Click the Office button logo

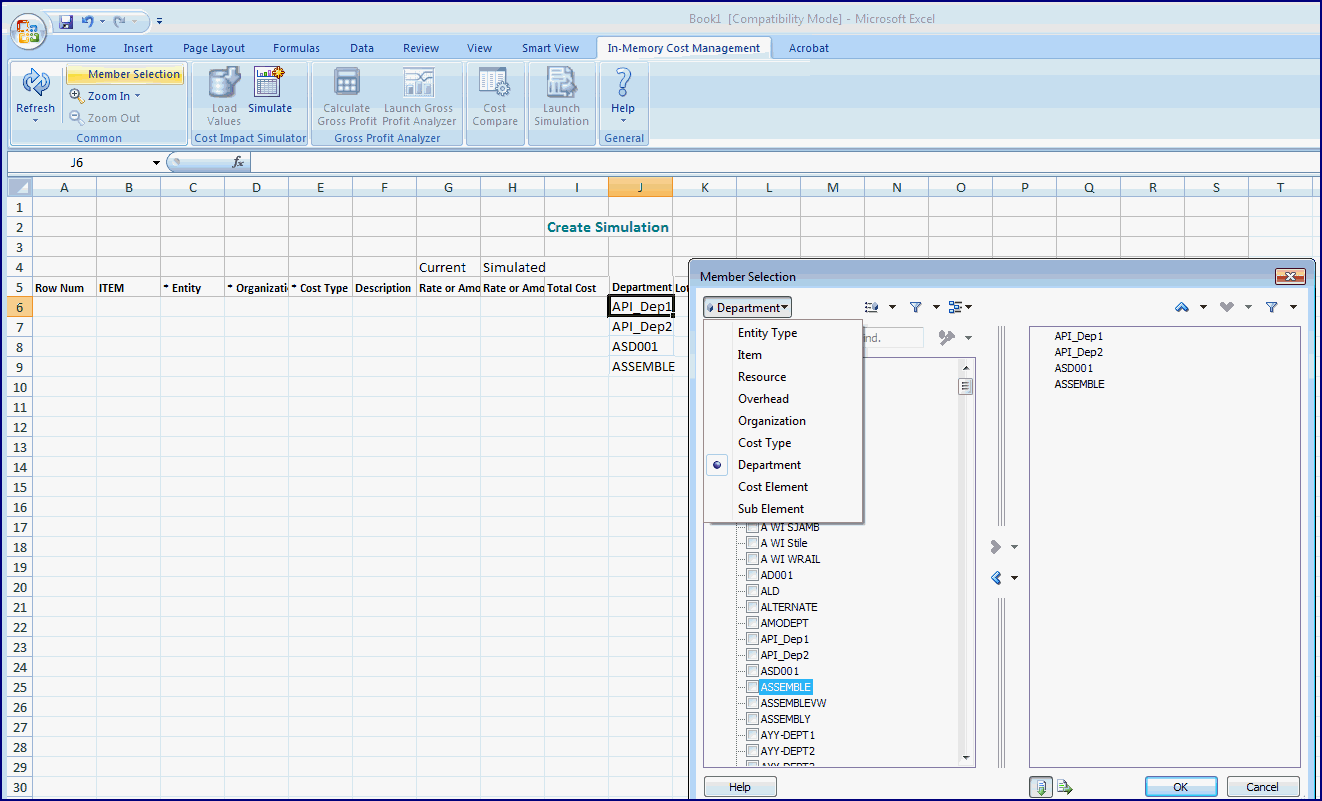[x=29, y=30]
